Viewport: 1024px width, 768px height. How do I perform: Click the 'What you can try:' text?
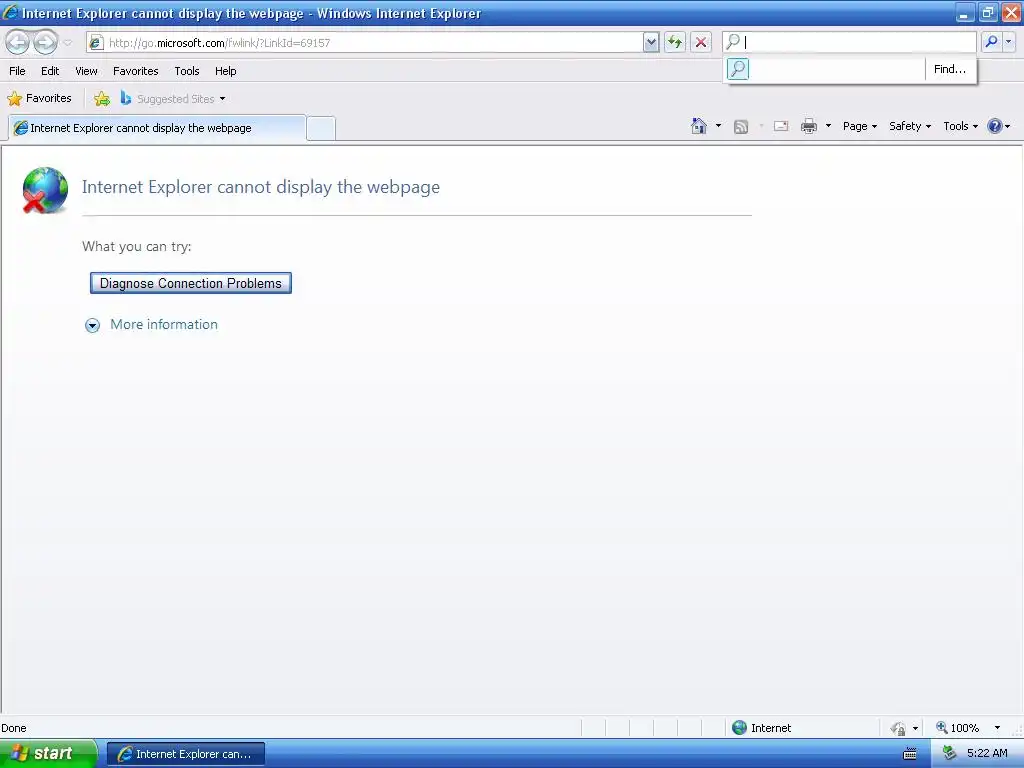pos(136,247)
